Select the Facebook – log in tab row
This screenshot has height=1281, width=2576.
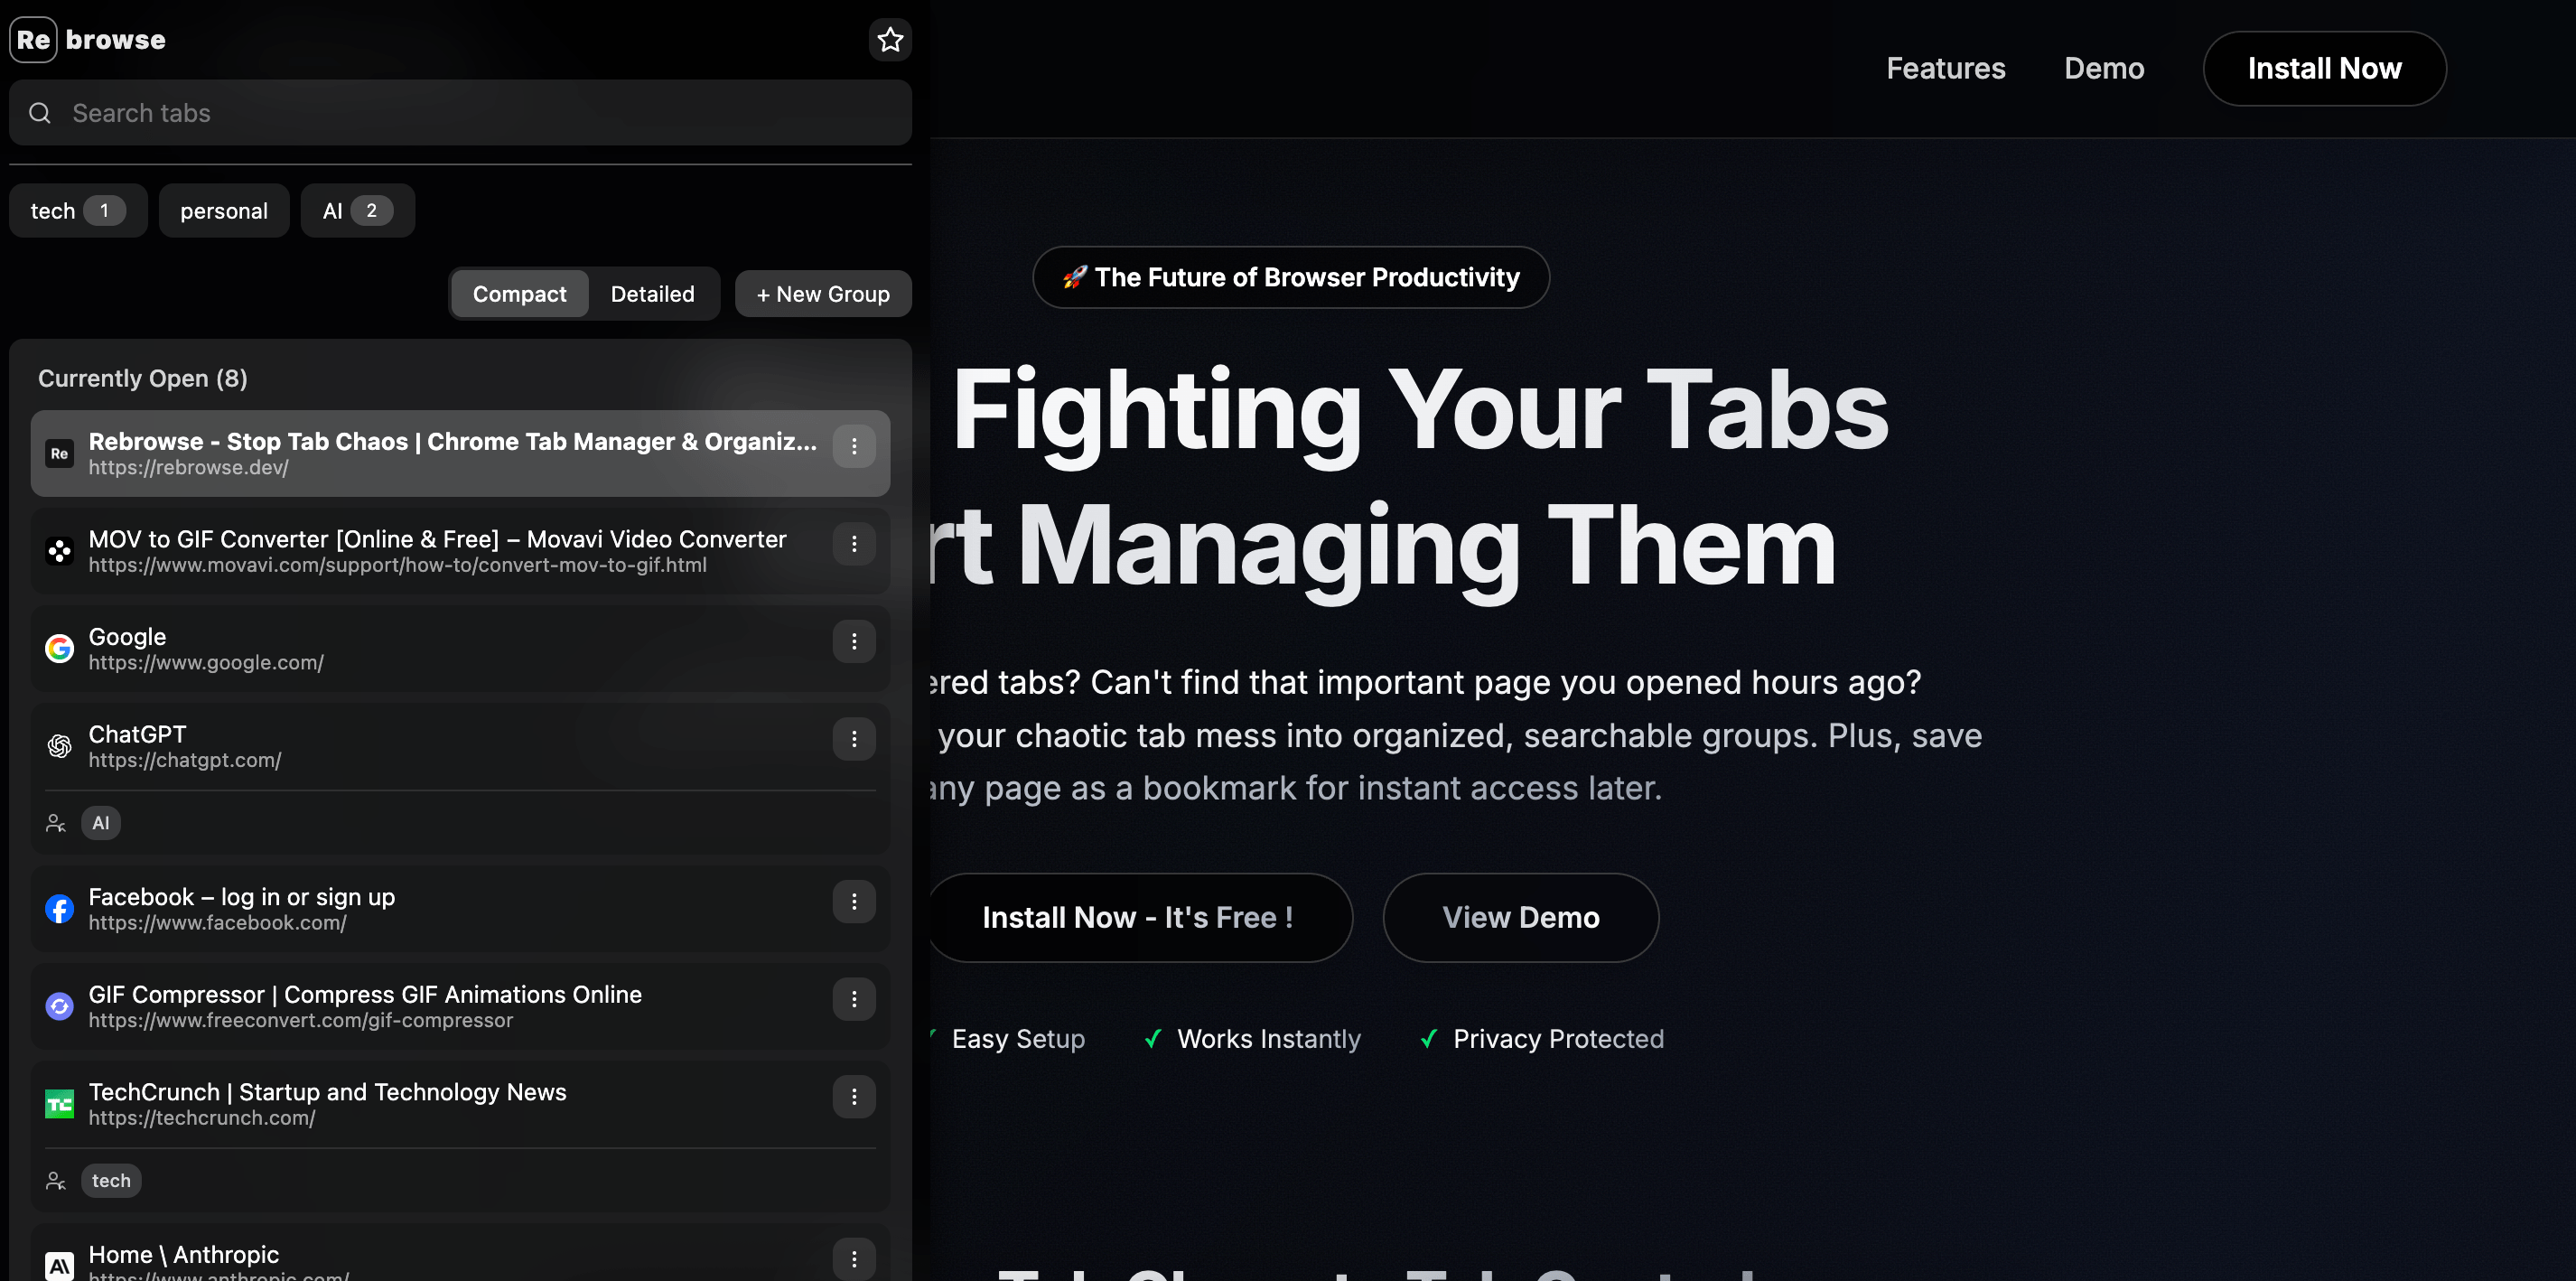460,909
